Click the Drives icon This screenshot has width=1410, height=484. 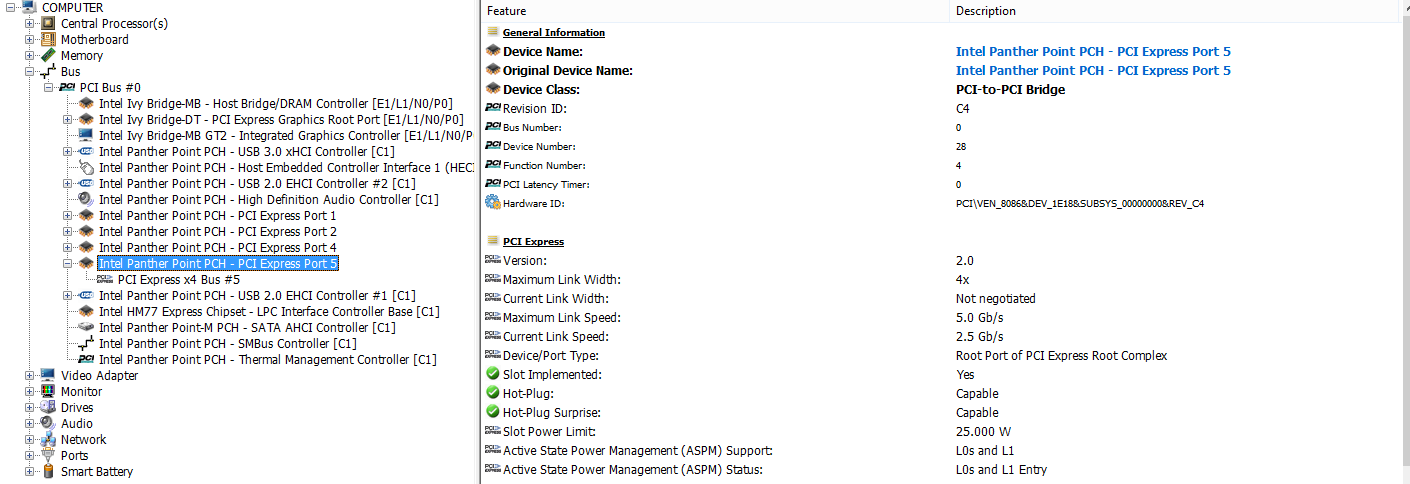click(x=48, y=407)
